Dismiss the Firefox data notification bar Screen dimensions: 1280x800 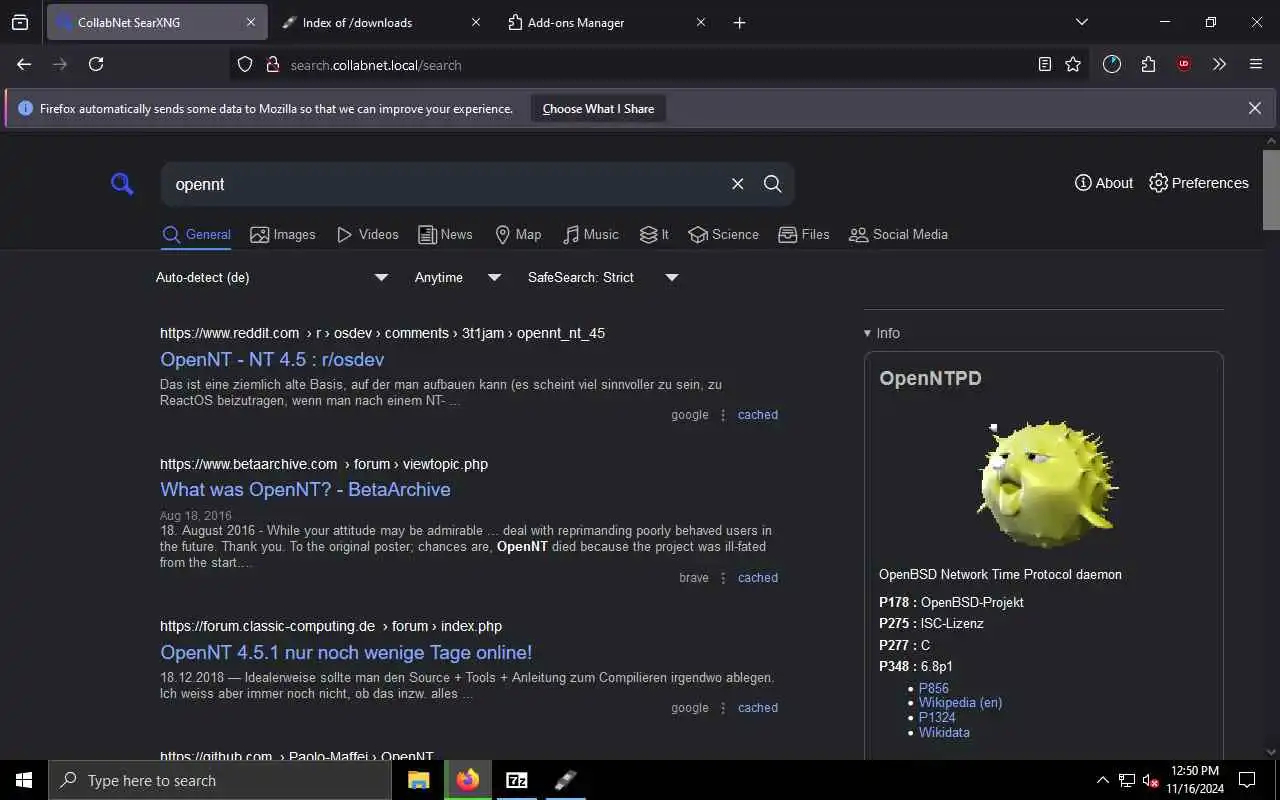[x=1254, y=108]
